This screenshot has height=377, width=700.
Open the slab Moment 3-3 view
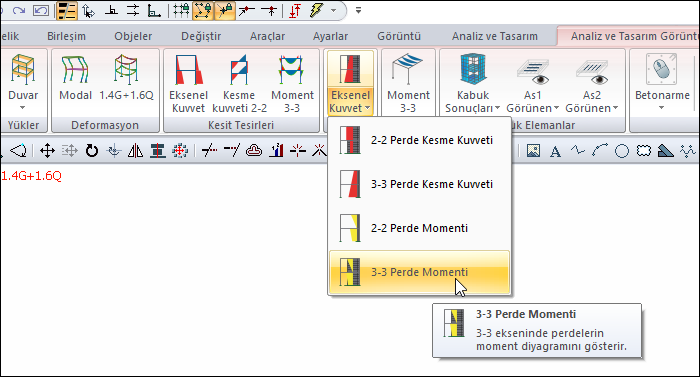pyautogui.click(x=408, y=83)
